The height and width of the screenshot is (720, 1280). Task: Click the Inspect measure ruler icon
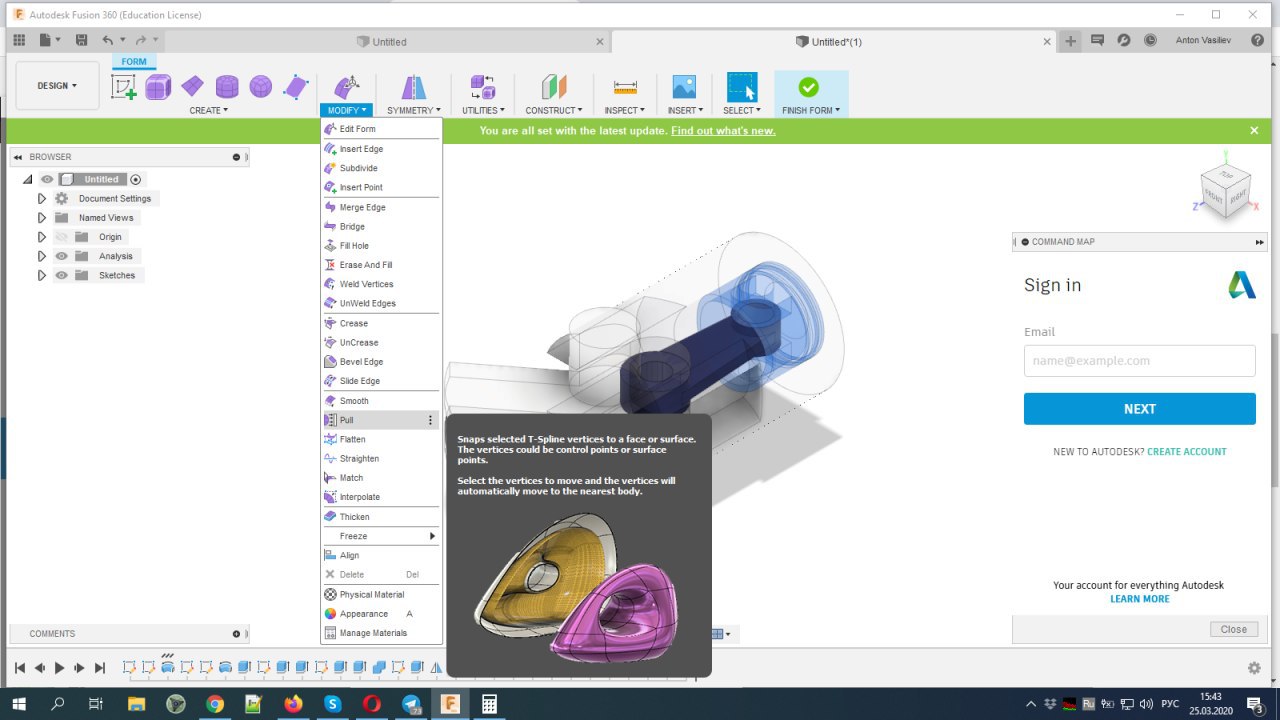(x=625, y=87)
